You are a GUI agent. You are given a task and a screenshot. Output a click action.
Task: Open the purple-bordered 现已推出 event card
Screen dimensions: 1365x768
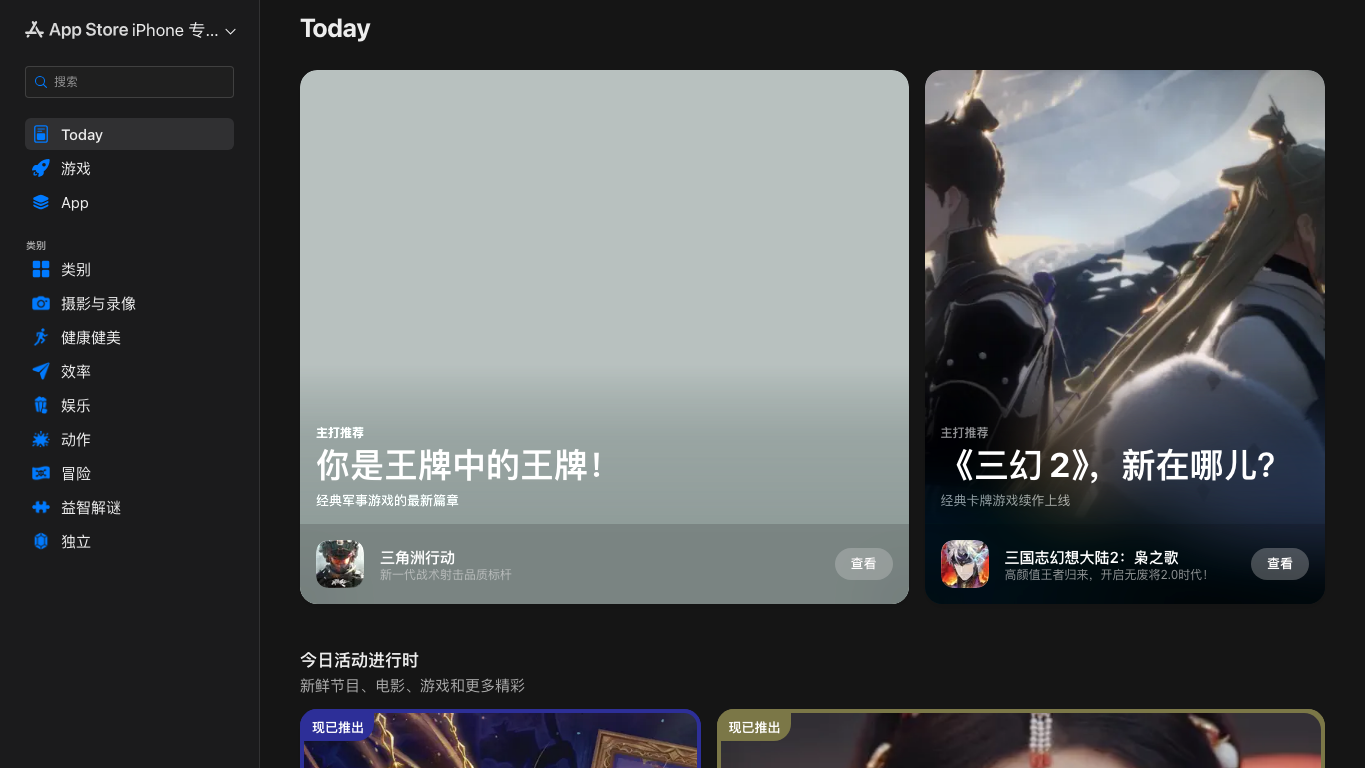point(500,739)
